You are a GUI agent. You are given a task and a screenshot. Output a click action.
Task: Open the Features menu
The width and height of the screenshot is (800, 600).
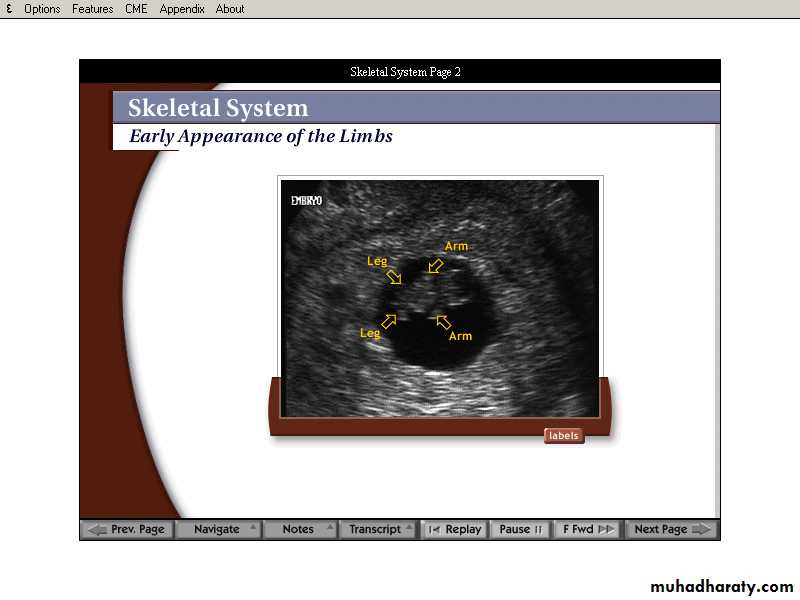[92, 9]
